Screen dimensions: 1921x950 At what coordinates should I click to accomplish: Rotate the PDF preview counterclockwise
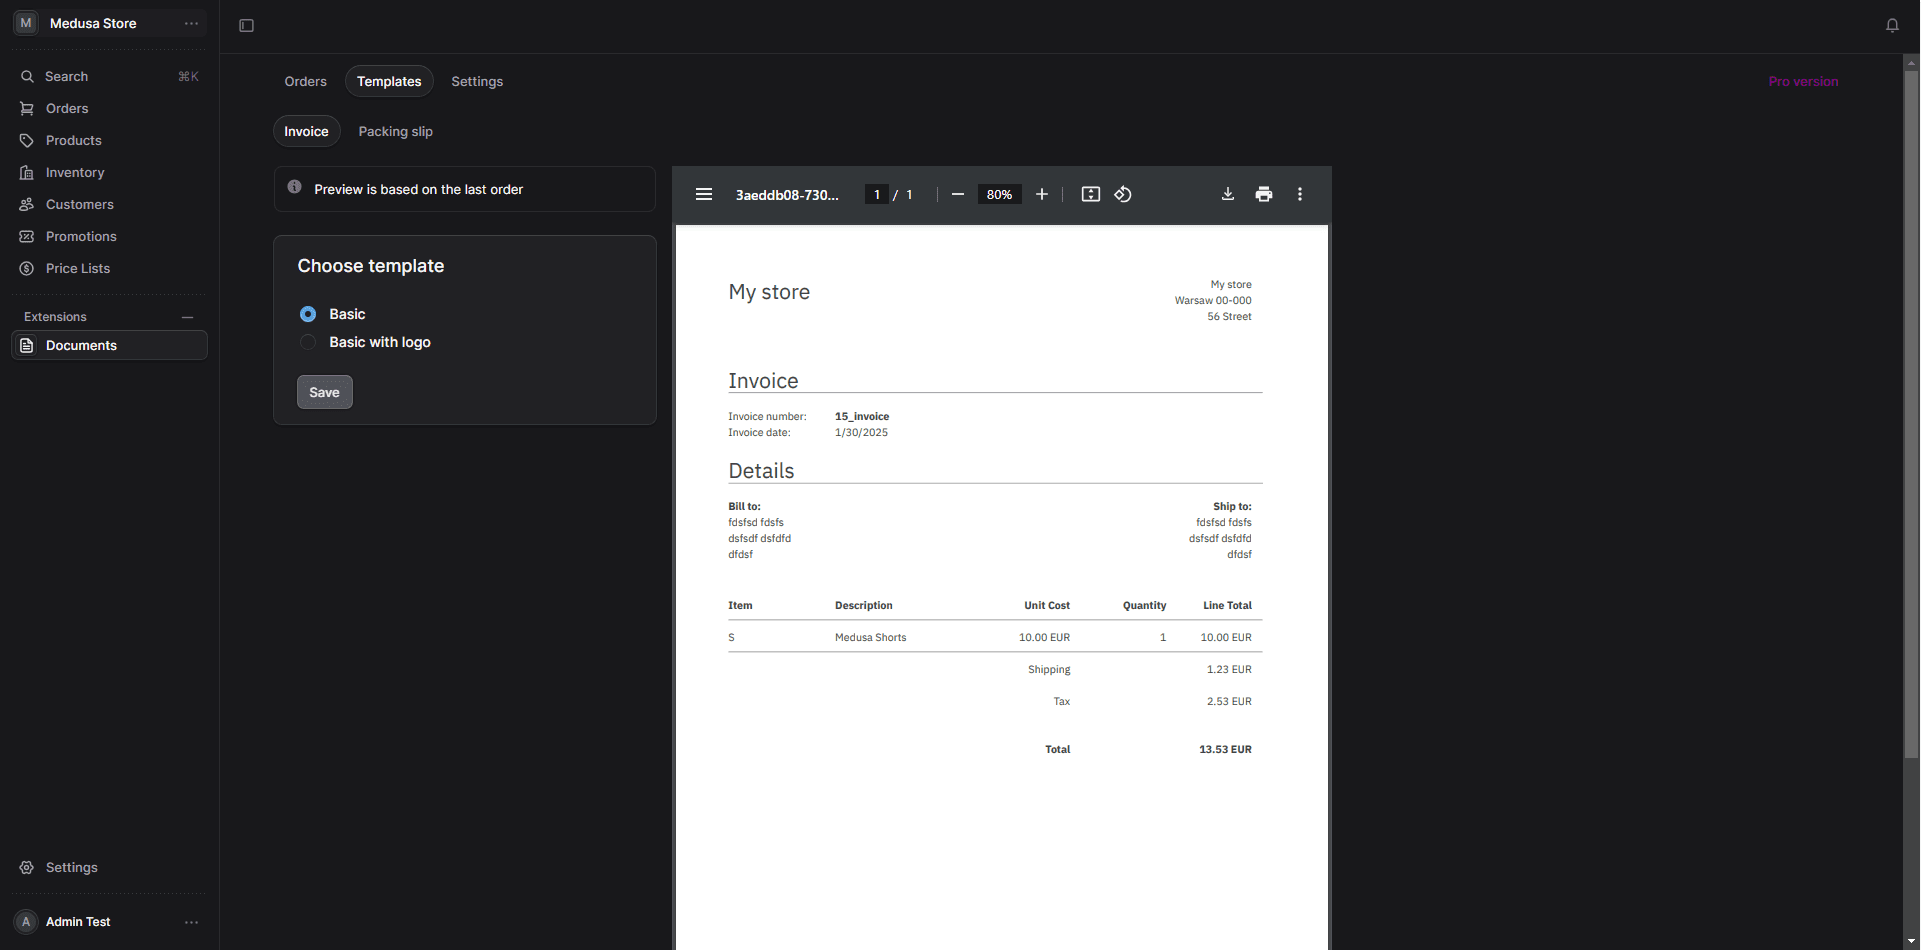click(1122, 194)
